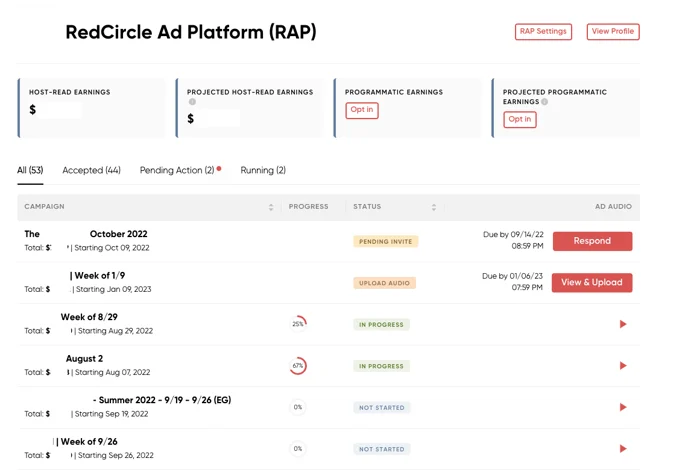Show the All (53) campaigns tab

(x=30, y=171)
